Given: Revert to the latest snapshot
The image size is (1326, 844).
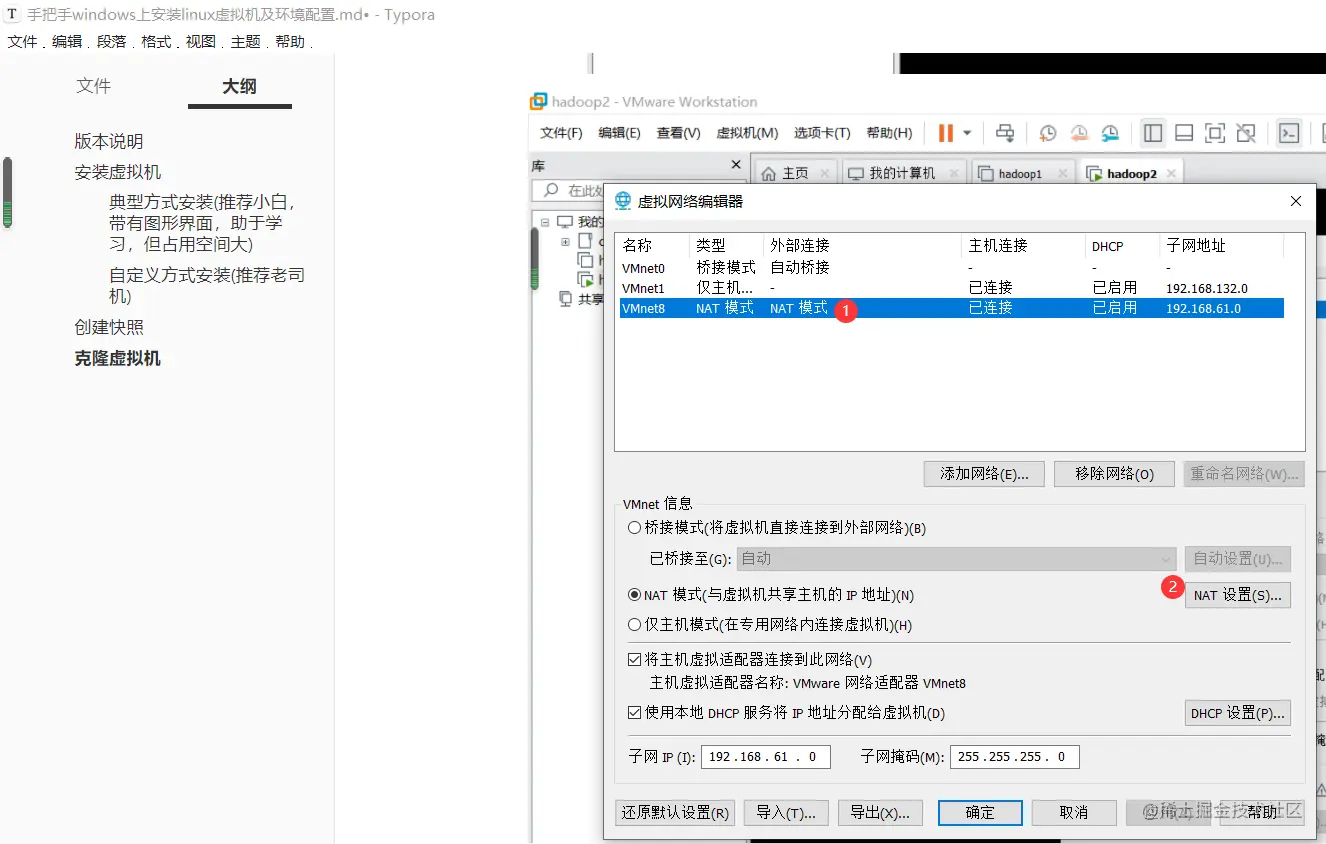Looking at the screenshot, I should [x=1080, y=132].
